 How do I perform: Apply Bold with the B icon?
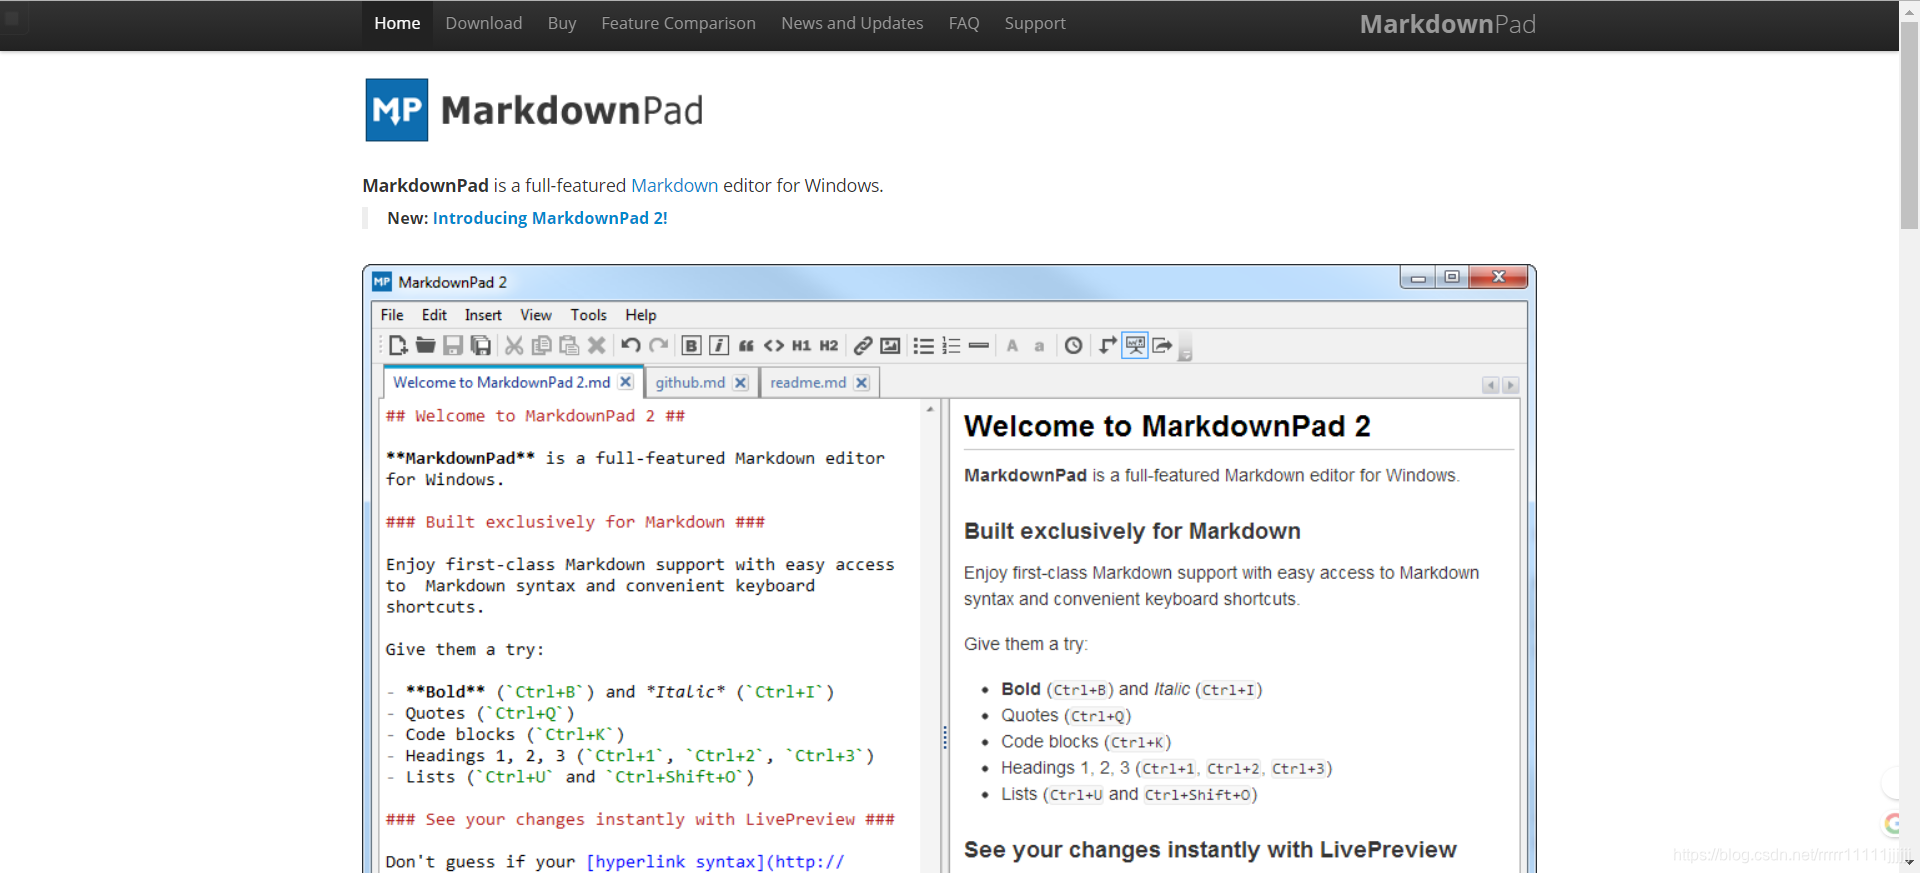(691, 346)
